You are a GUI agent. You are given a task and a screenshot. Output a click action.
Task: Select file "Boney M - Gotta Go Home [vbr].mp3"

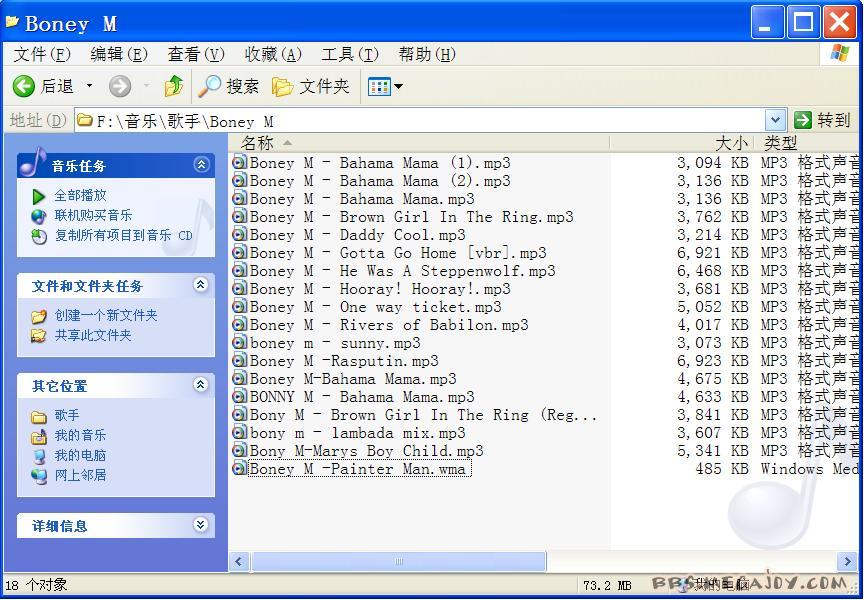[398, 253]
